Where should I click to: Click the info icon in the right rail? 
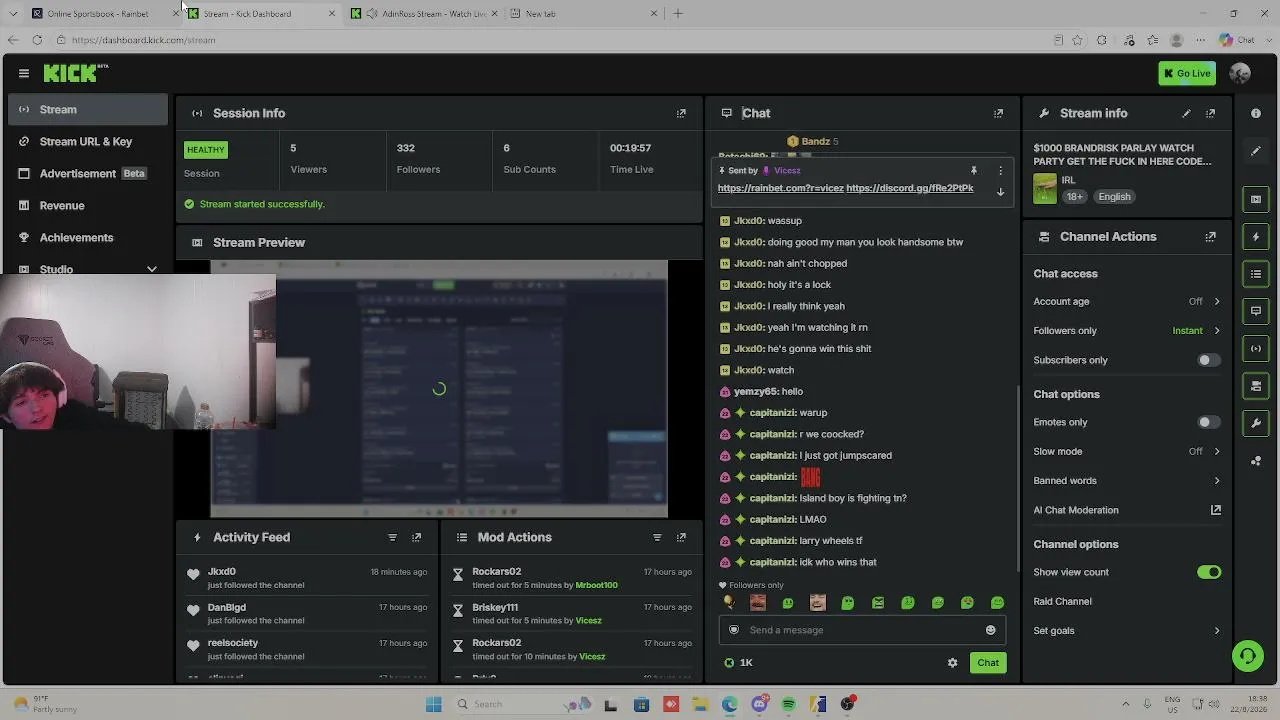(1256, 113)
